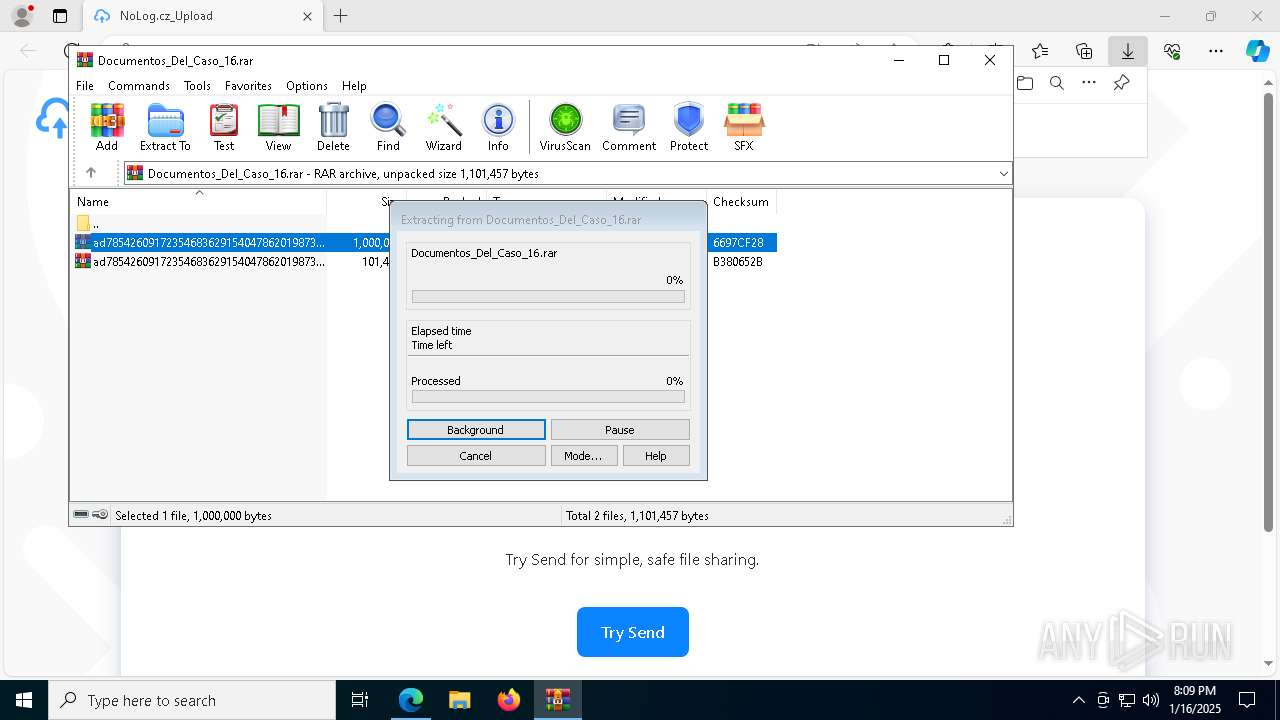Open File Explorer from taskbar
1280x720 pixels.
point(460,700)
